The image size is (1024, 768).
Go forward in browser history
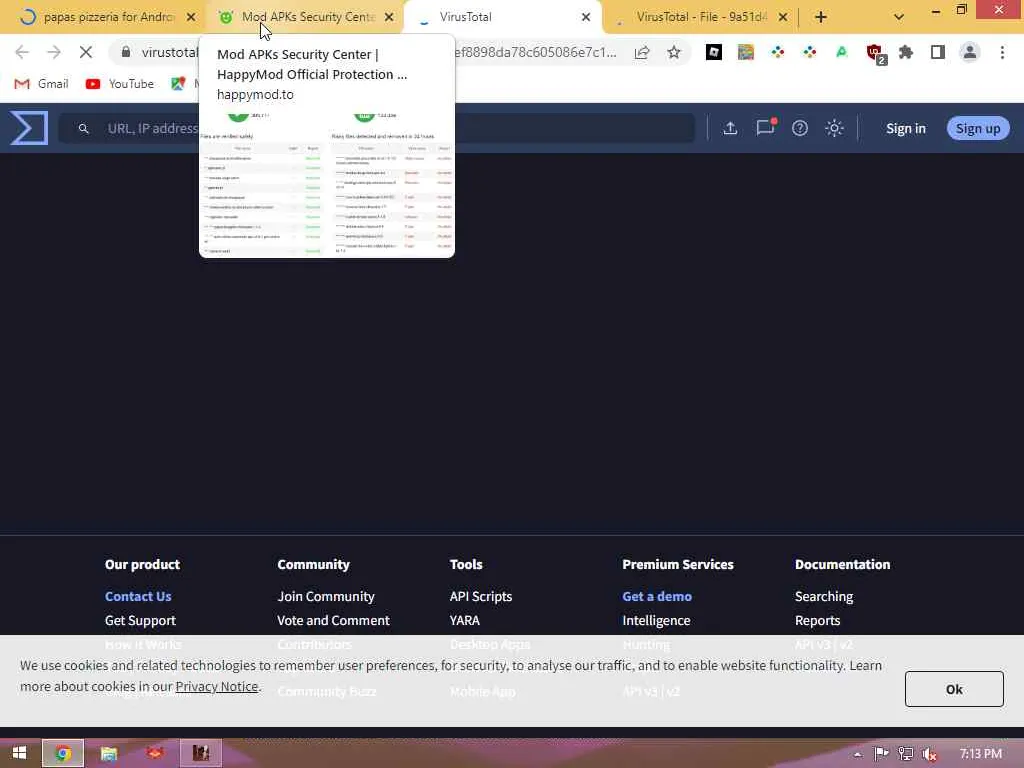click(54, 52)
